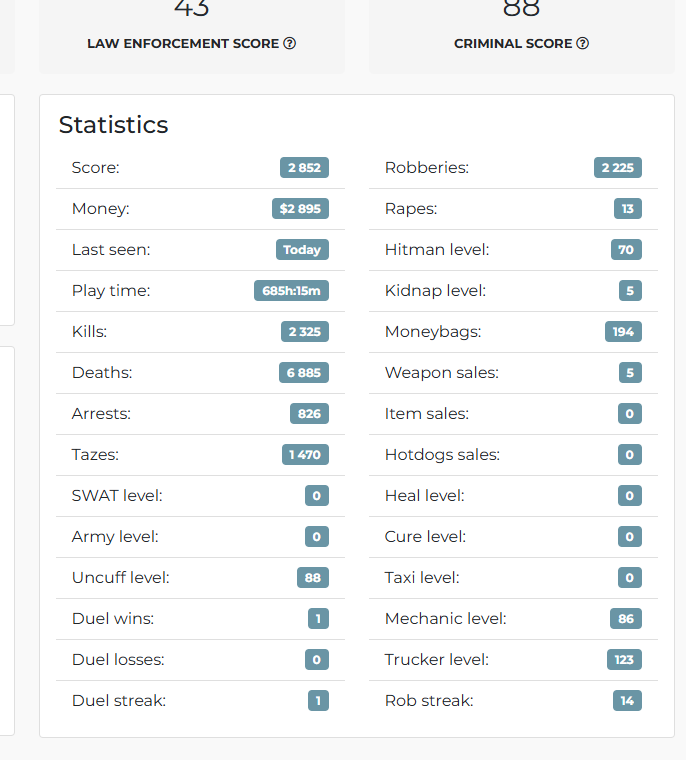Click the Play time badge 685h:15m
Screen dimensions: 686x760
291,291
